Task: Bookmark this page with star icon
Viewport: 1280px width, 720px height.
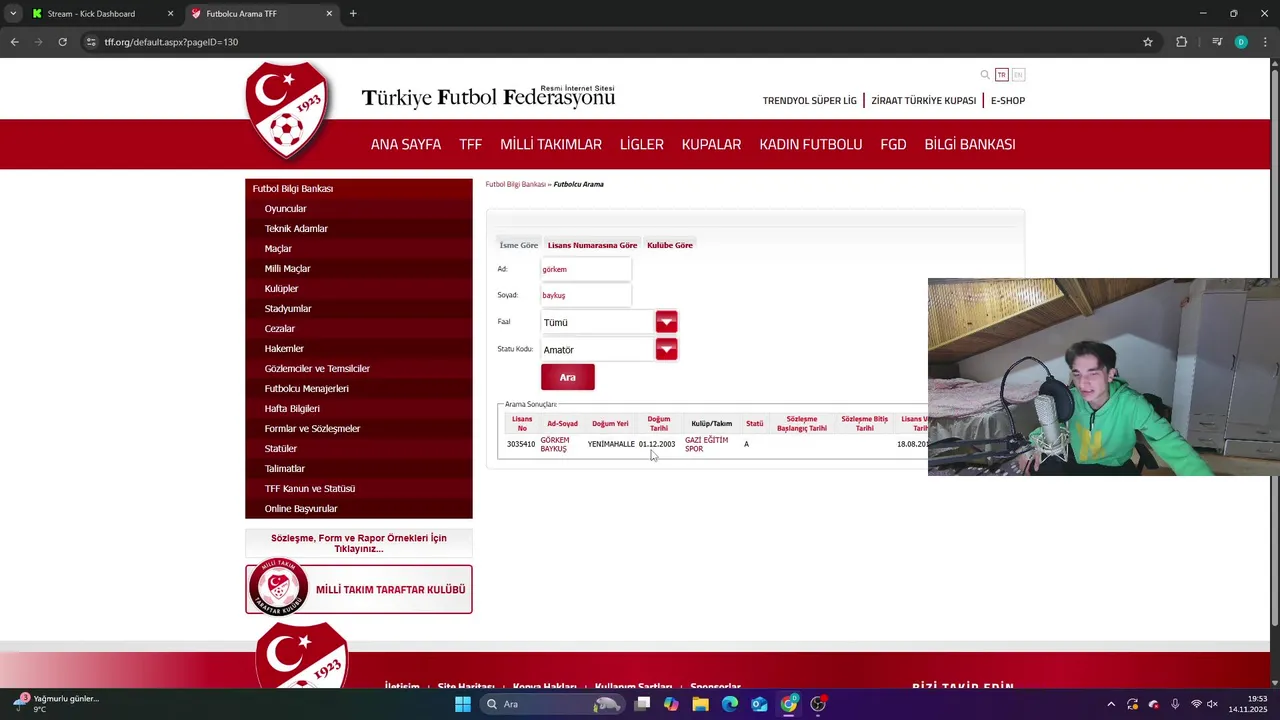Action: coord(1148,42)
